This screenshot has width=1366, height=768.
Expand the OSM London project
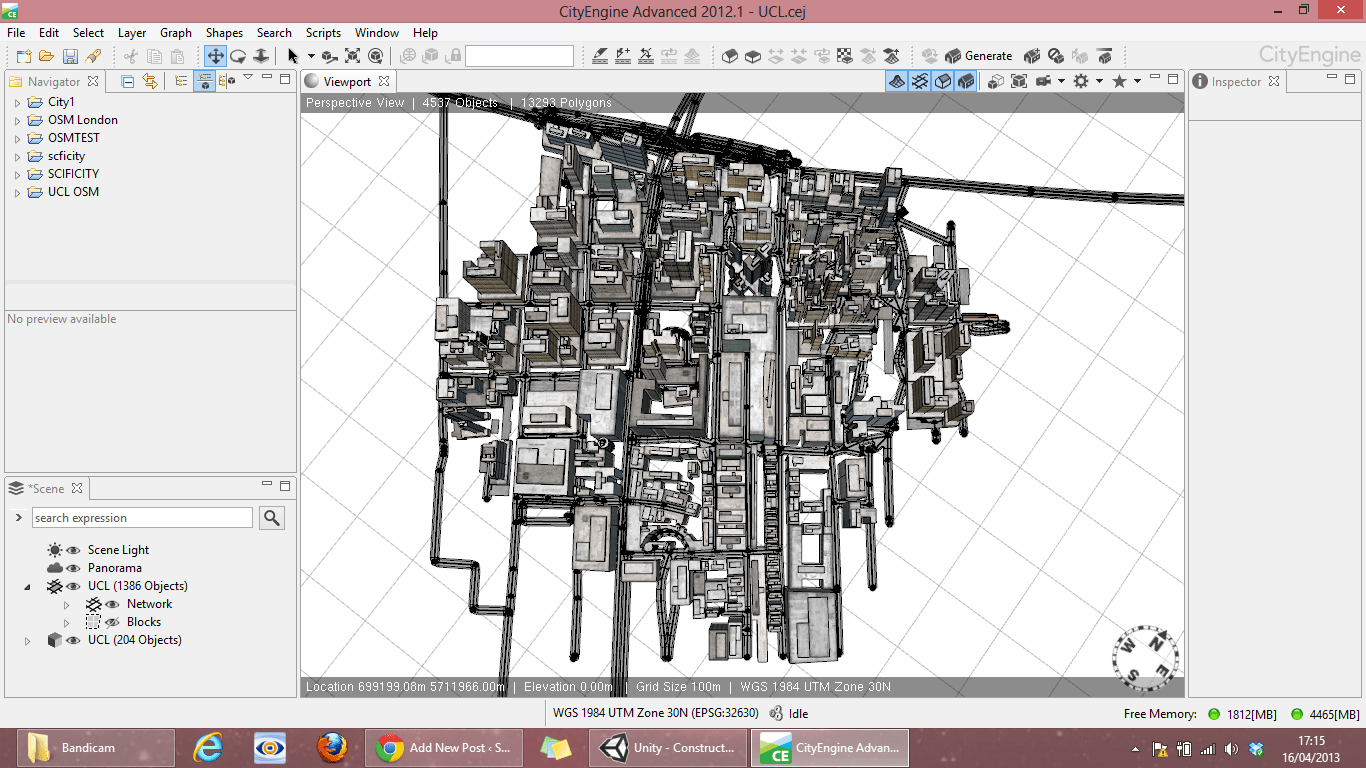coord(17,120)
